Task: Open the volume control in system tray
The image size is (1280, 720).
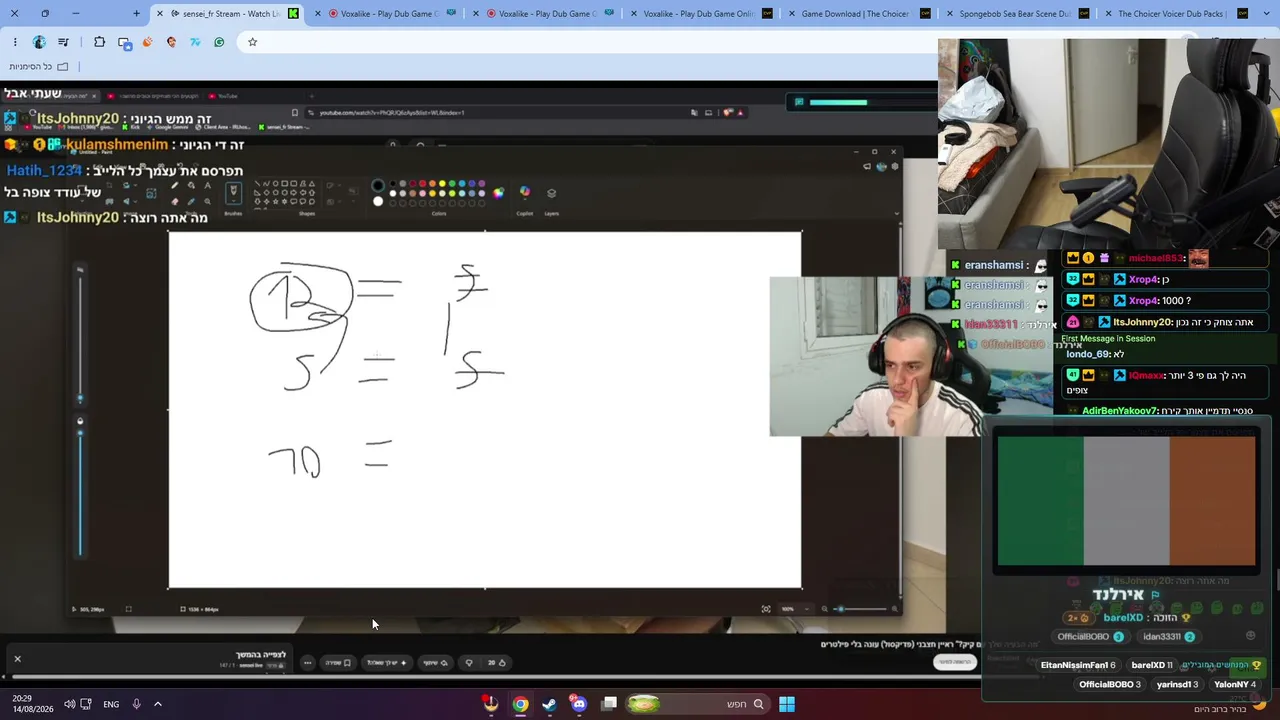Action: (x=69, y=704)
